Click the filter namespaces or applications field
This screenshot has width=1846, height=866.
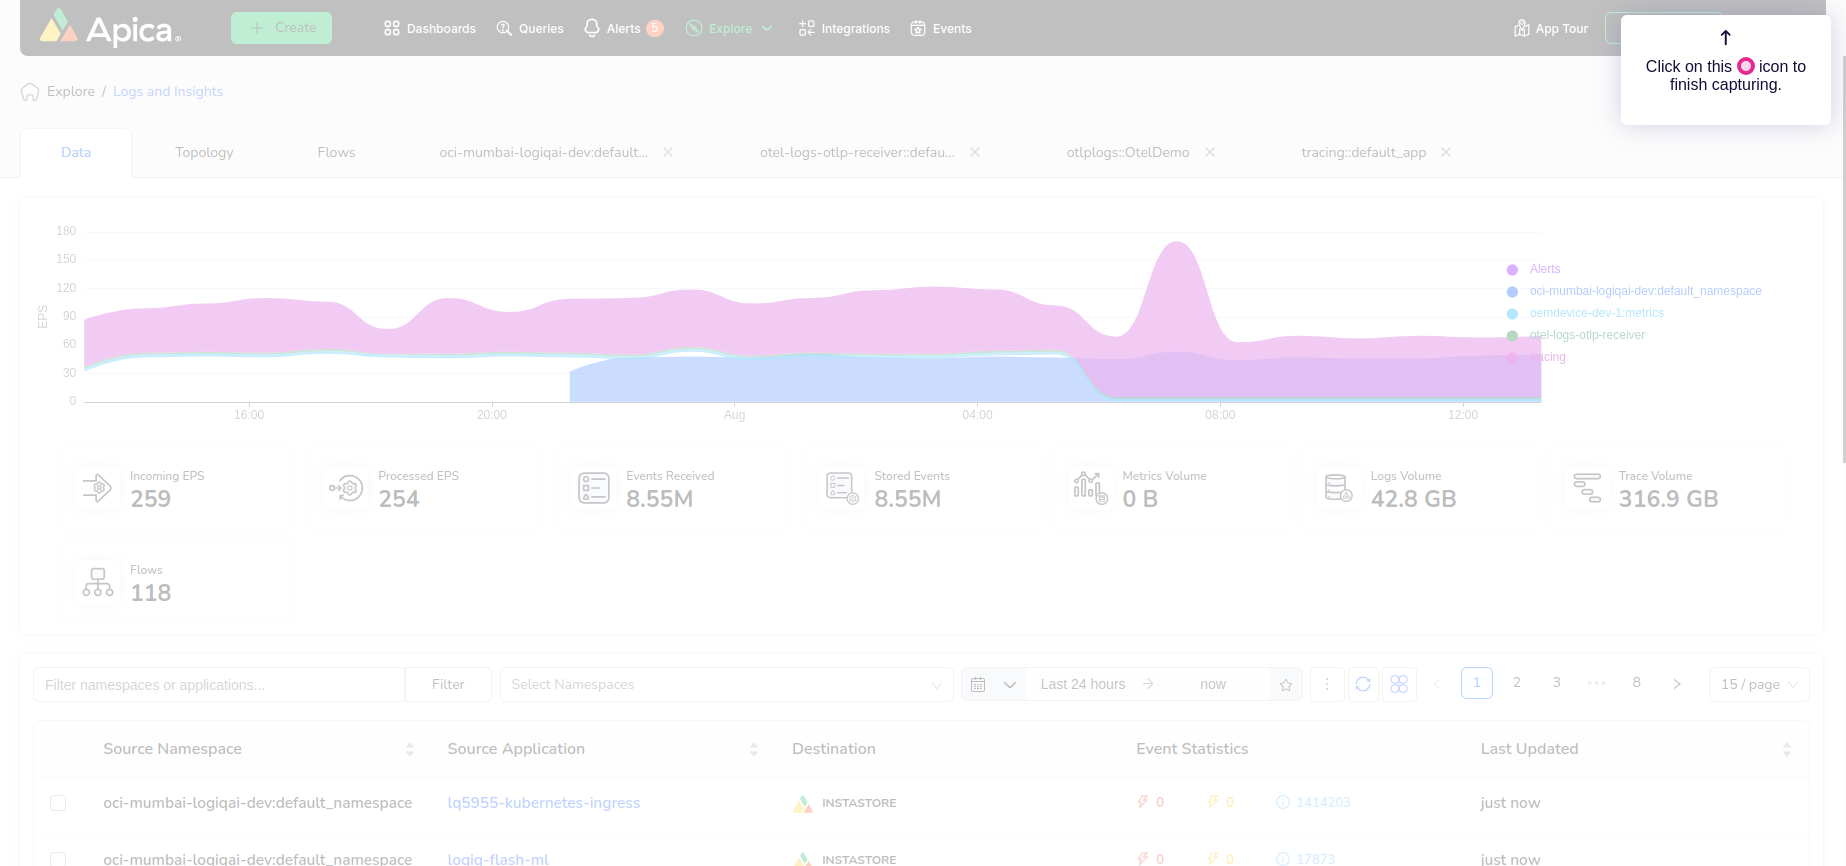(x=219, y=685)
